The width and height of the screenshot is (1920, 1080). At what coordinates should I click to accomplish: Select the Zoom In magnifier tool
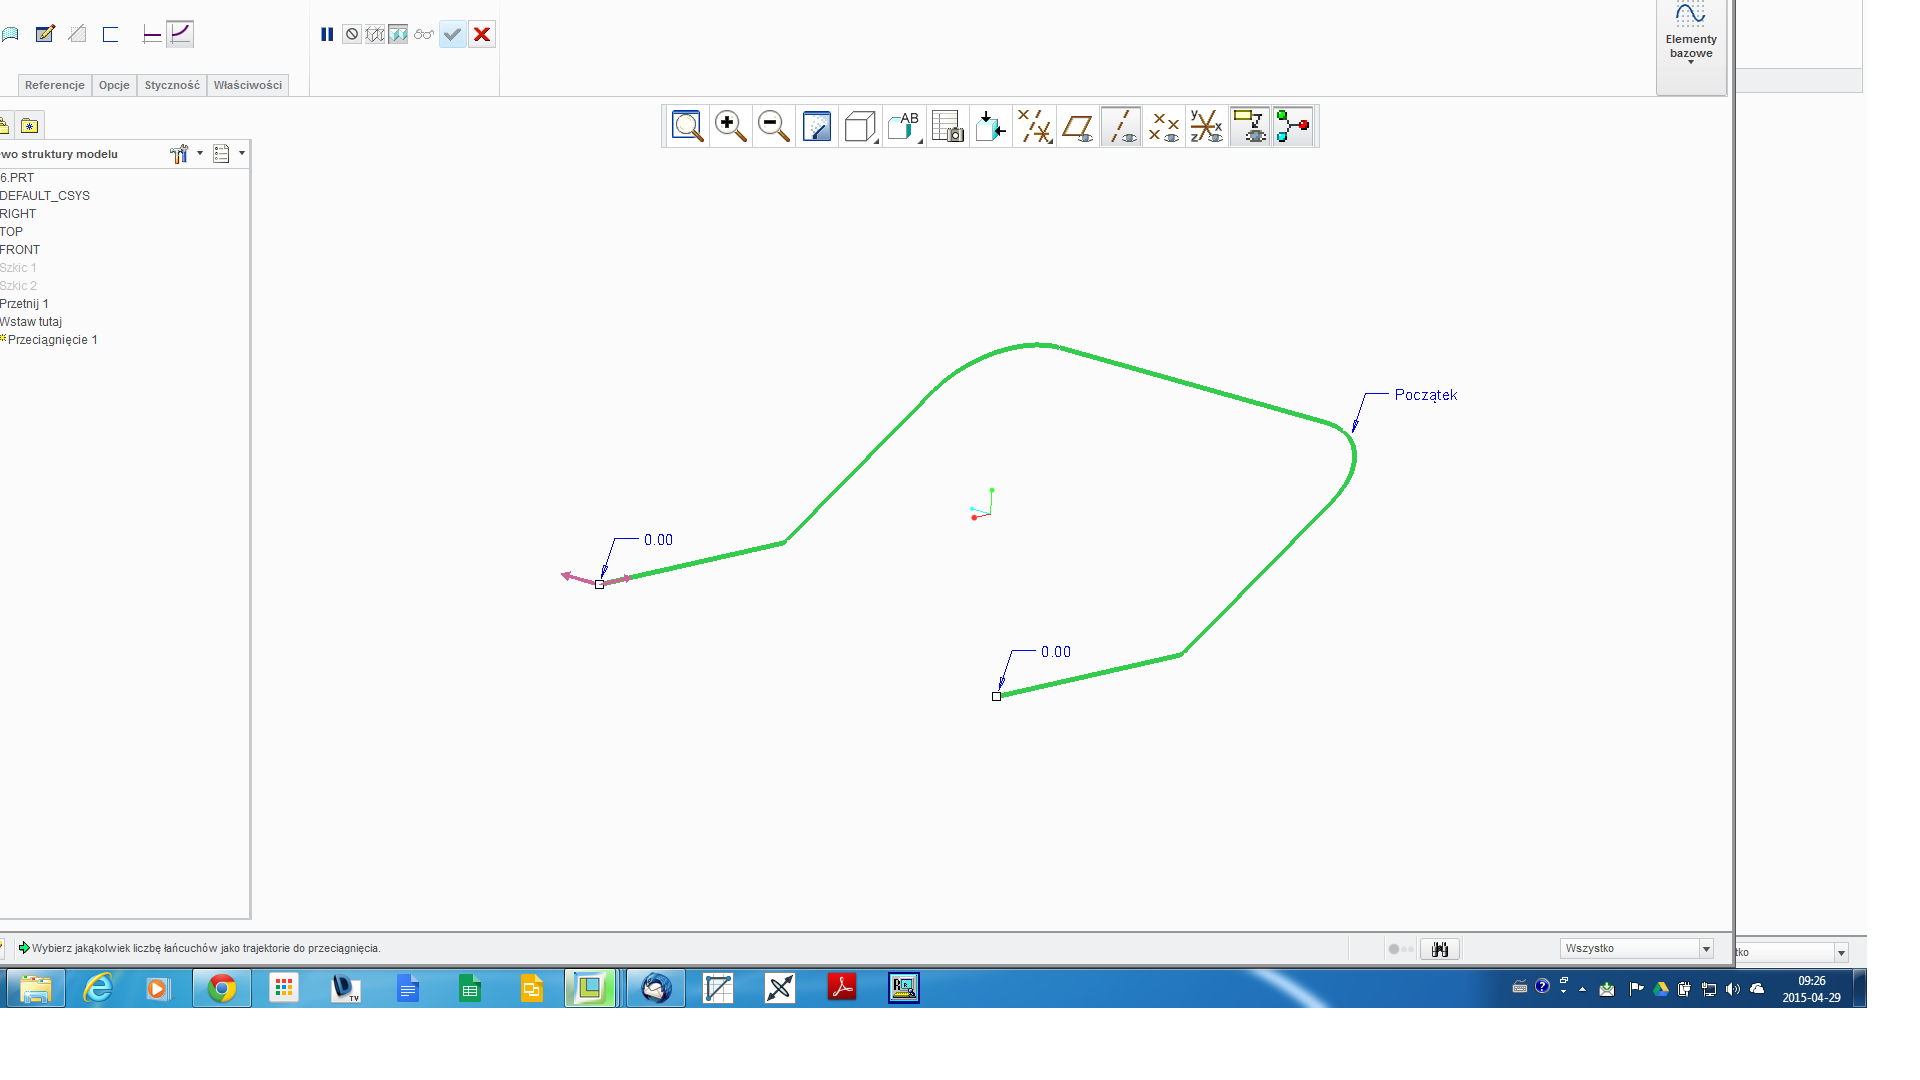(730, 126)
